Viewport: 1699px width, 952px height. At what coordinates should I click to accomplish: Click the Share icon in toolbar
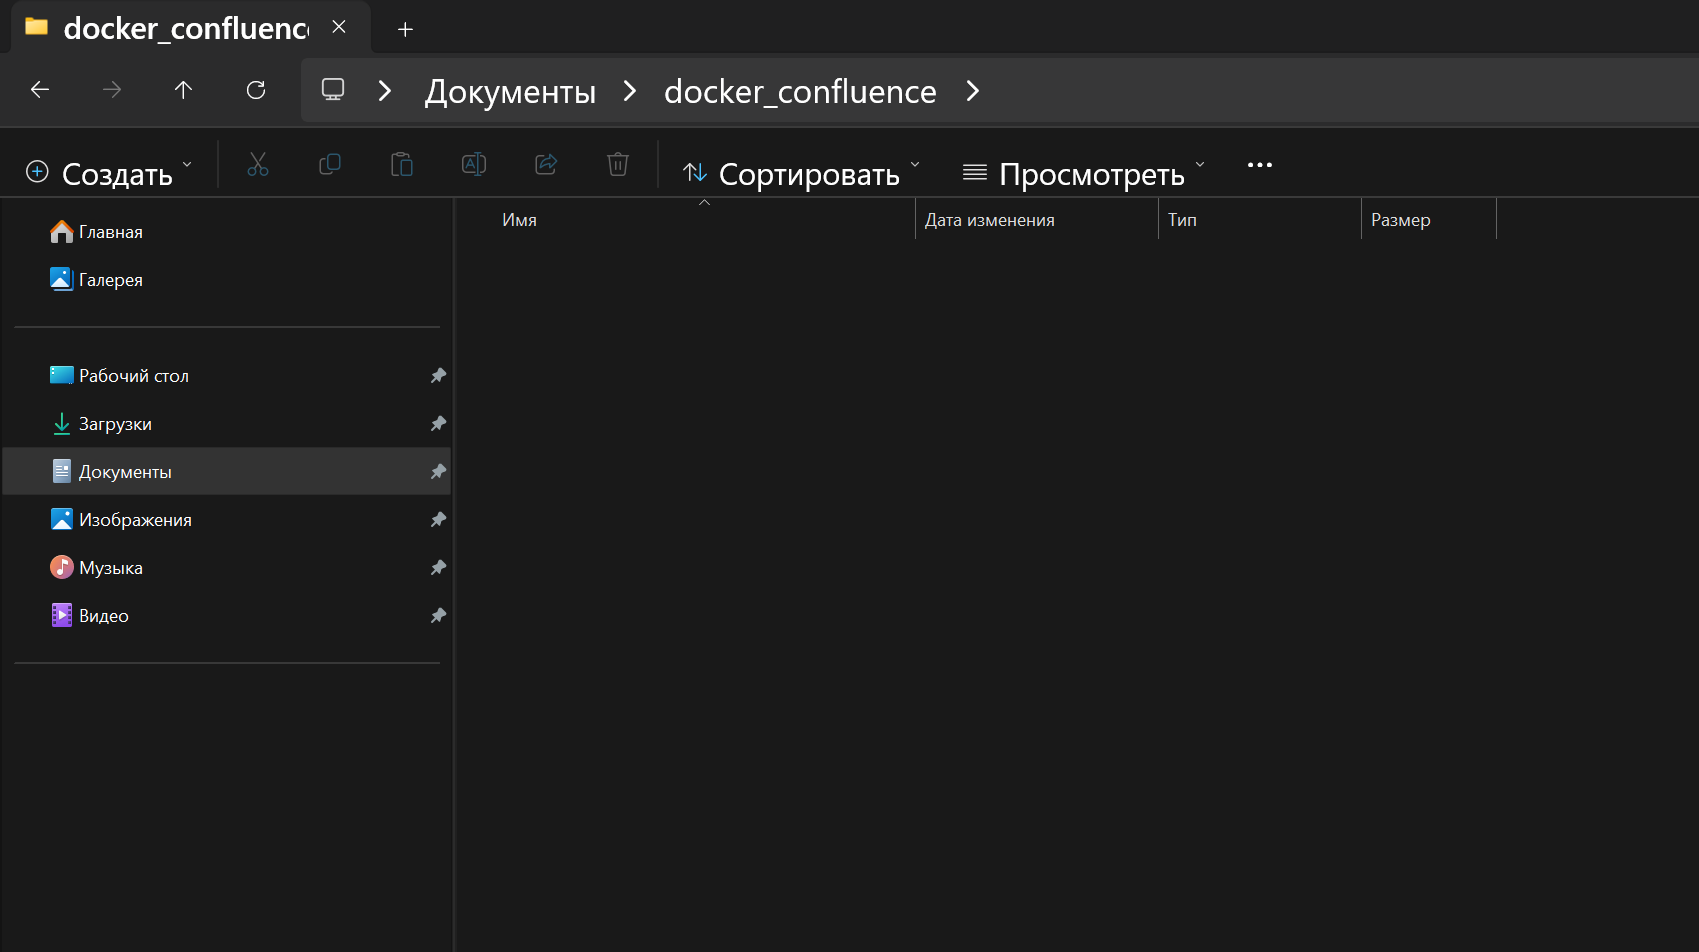pyautogui.click(x=546, y=164)
